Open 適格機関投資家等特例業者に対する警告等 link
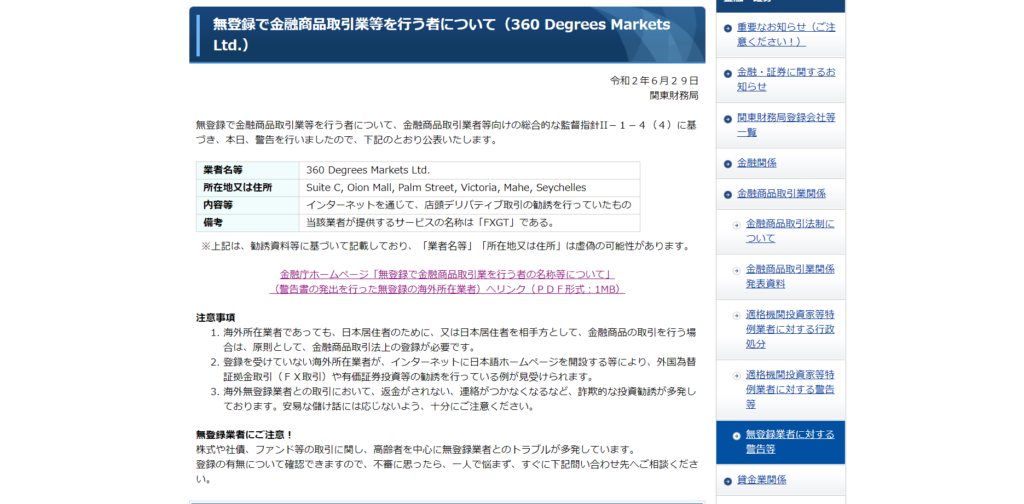 click(790, 390)
